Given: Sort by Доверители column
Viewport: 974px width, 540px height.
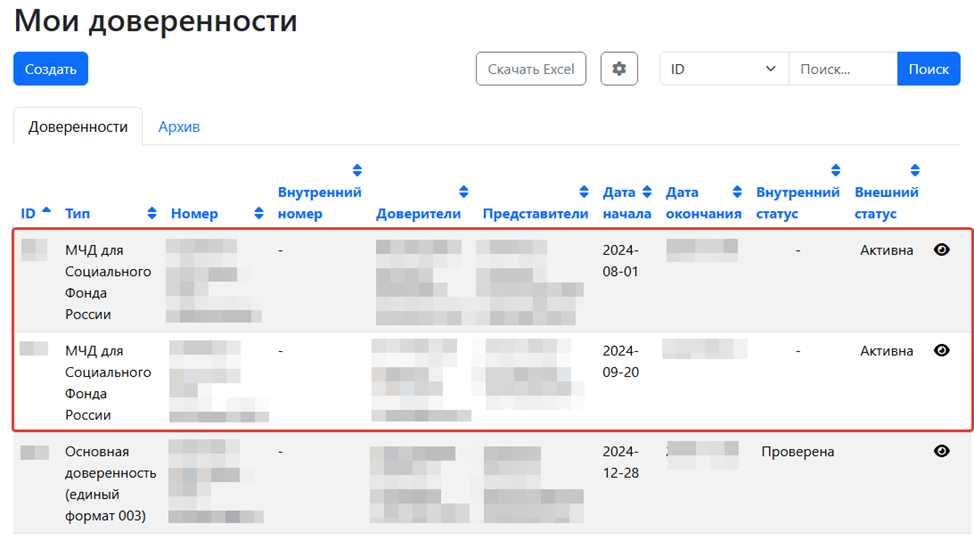Looking at the screenshot, I should [463, 192].
